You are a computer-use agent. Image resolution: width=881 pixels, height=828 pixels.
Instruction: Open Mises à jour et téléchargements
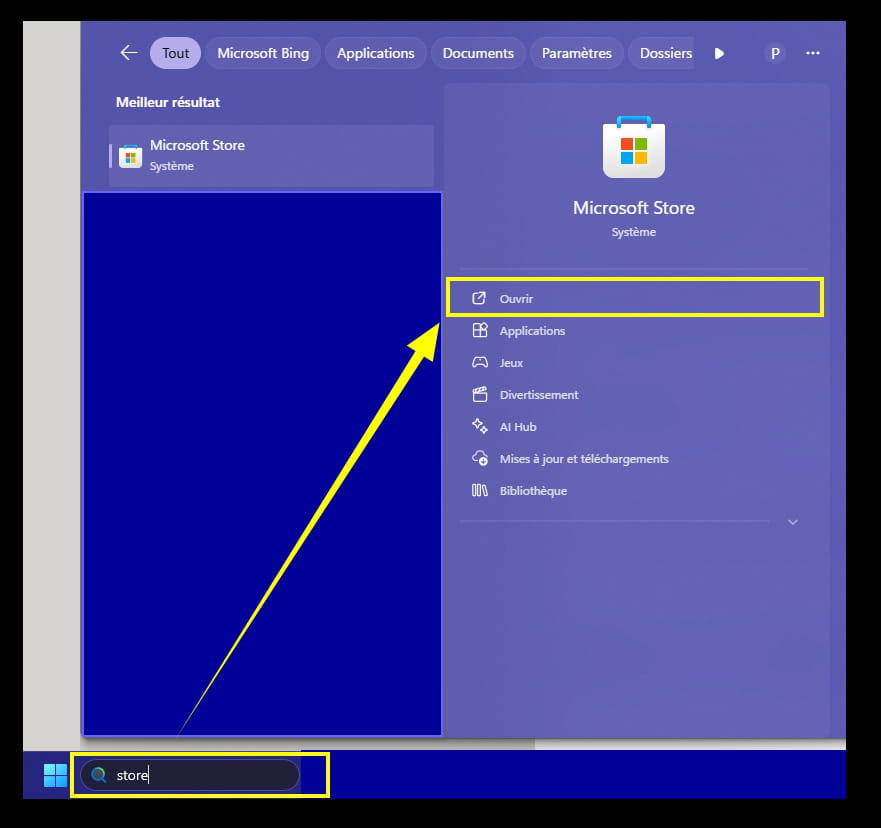(634, 459)
